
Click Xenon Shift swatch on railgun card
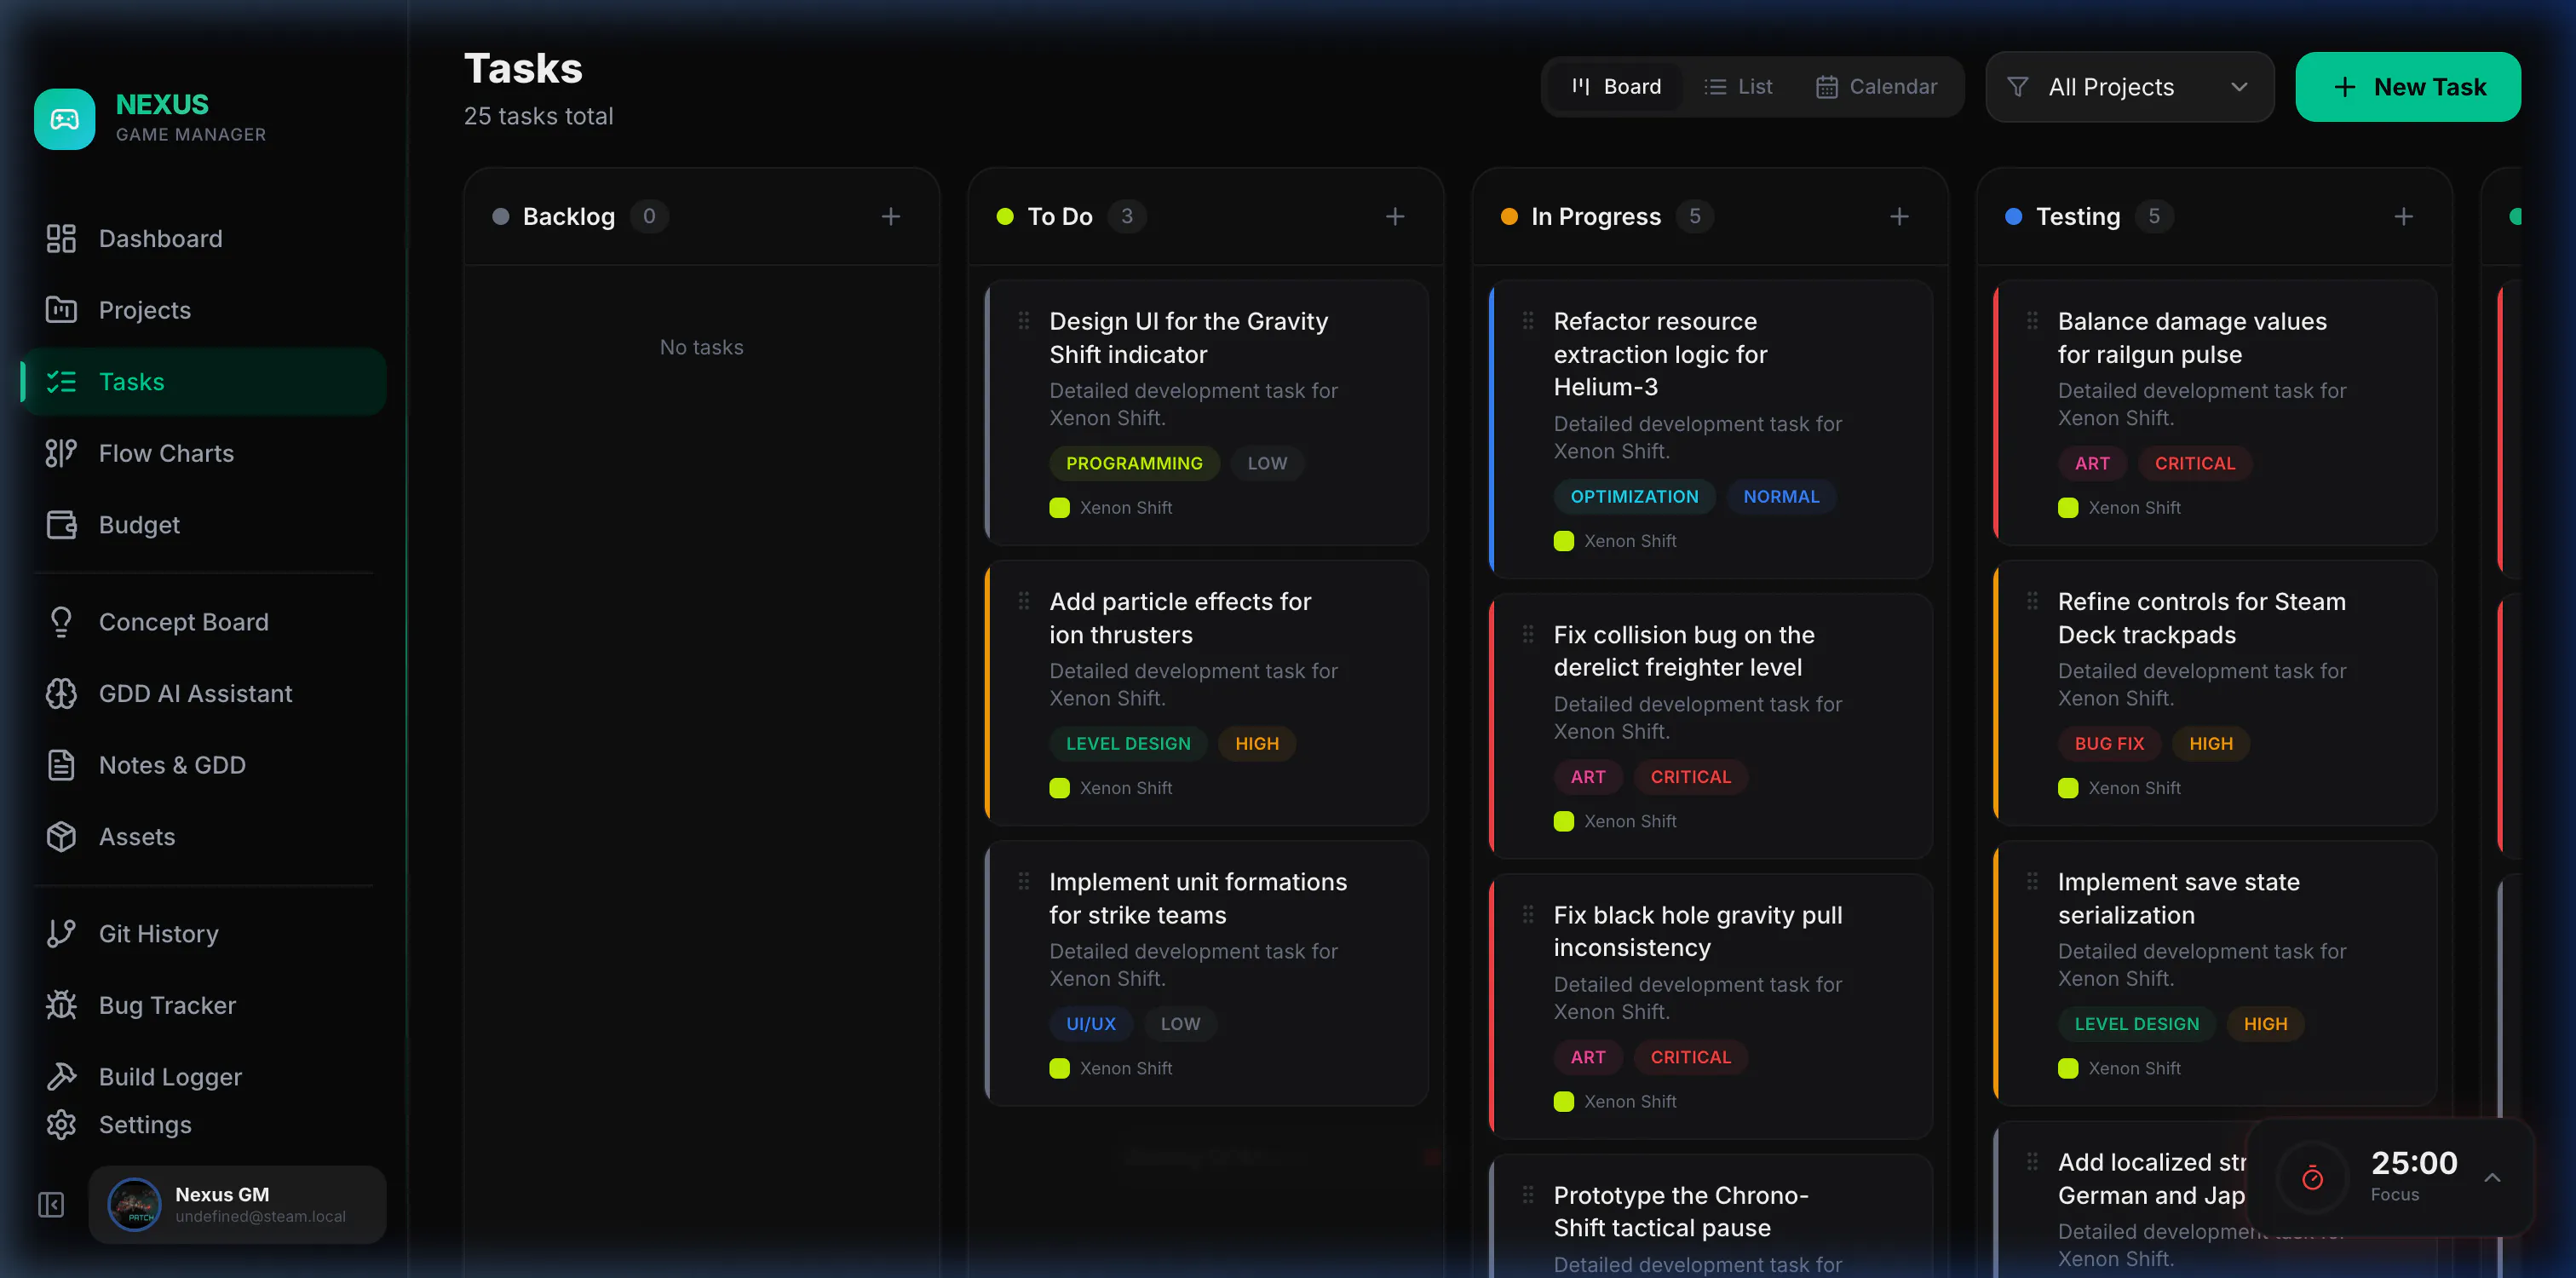click(x=2068, y=507)
